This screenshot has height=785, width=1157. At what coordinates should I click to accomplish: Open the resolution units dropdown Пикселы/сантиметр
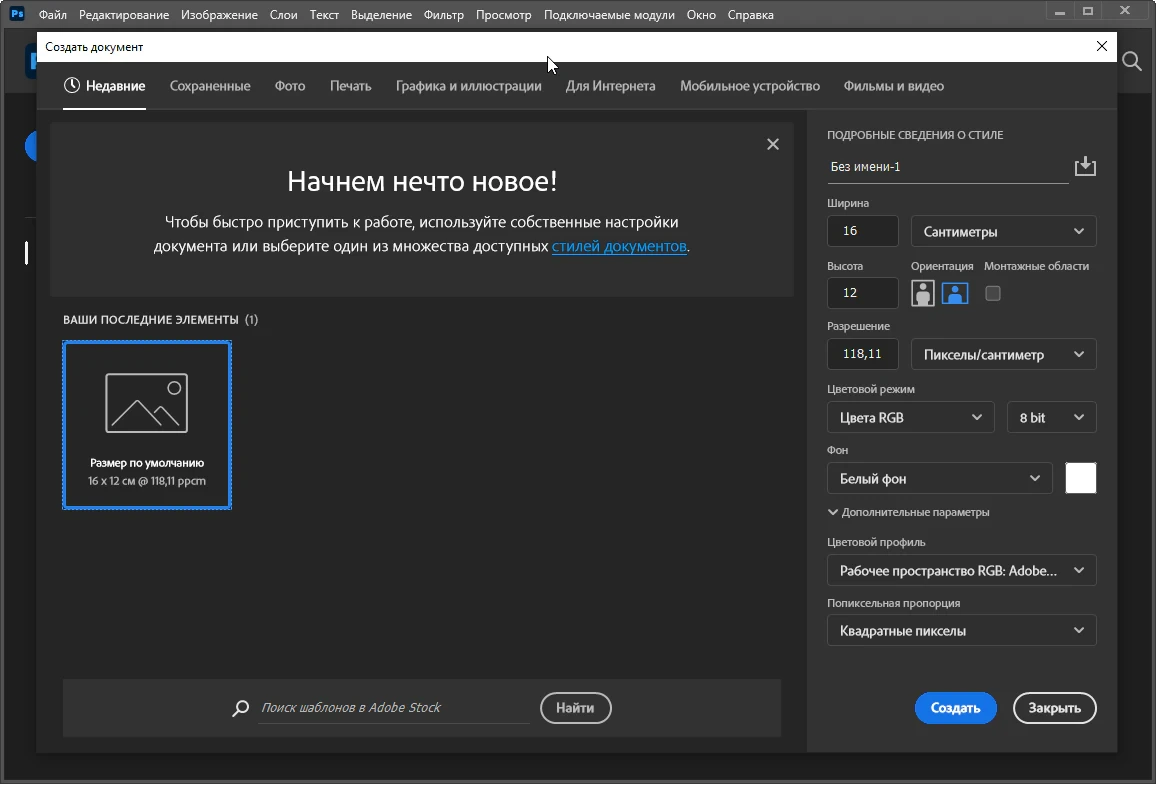1004,355
